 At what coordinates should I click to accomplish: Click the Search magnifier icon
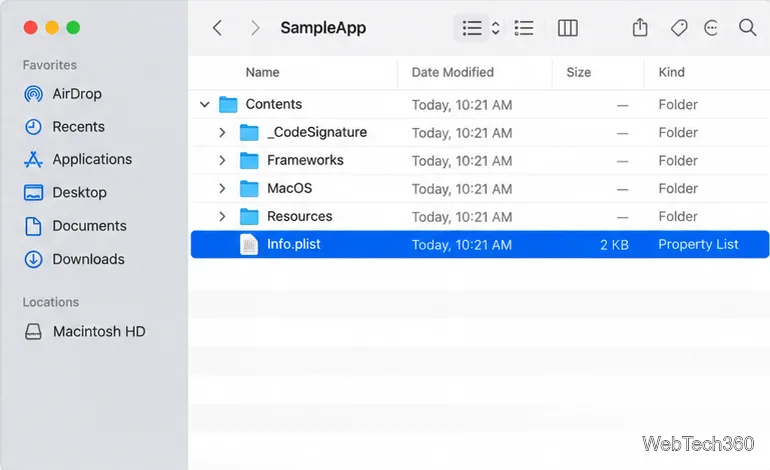click(x=747, y=28)
